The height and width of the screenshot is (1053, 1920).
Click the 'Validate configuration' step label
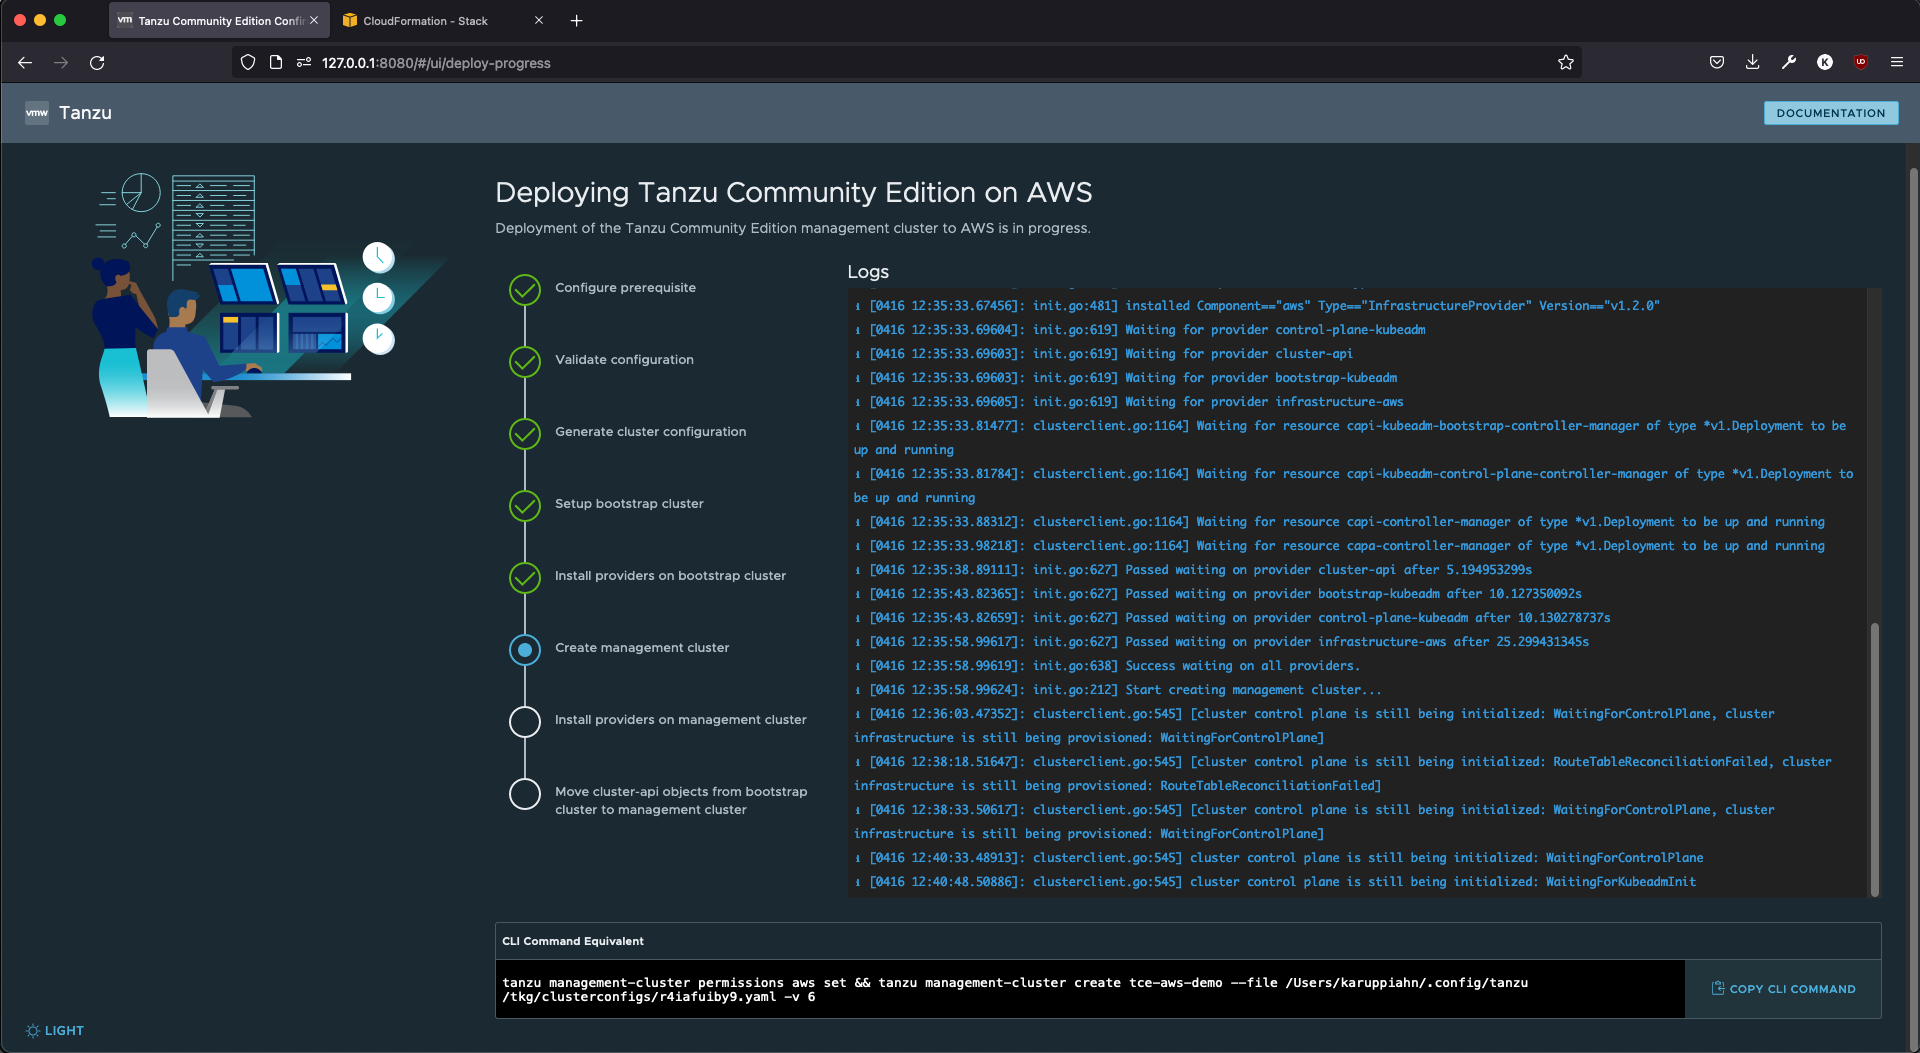pyautogui.click(x=624, y=360)
